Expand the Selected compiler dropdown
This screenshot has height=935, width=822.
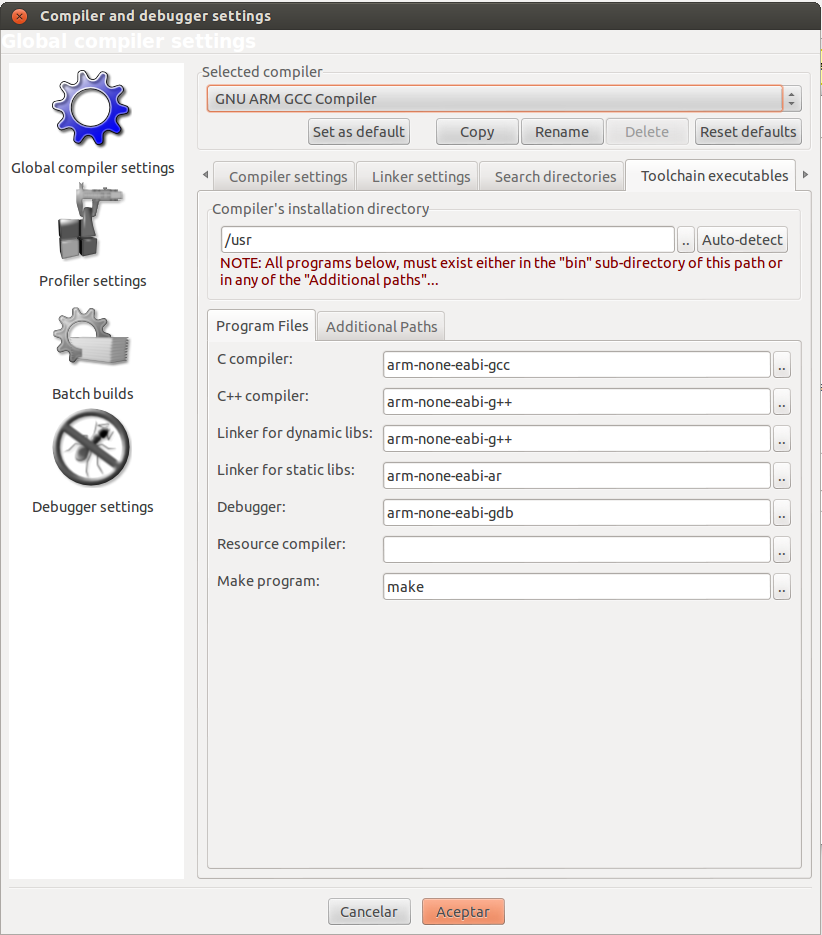point(792,99)
